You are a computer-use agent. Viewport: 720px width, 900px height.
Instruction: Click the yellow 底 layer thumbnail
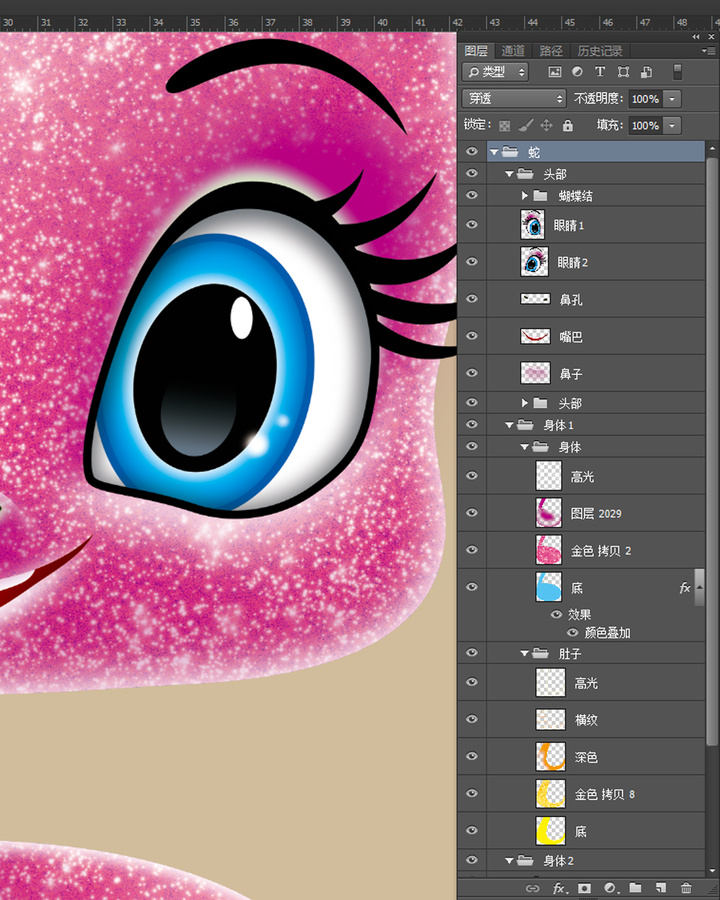(550, 831)
